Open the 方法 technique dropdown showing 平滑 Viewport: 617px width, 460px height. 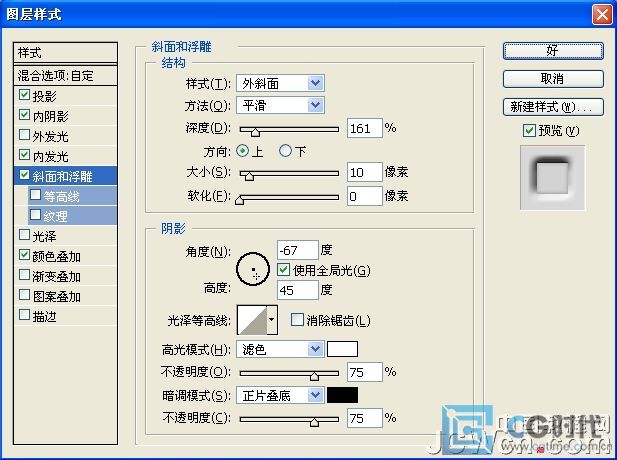(x=280, y=105)
